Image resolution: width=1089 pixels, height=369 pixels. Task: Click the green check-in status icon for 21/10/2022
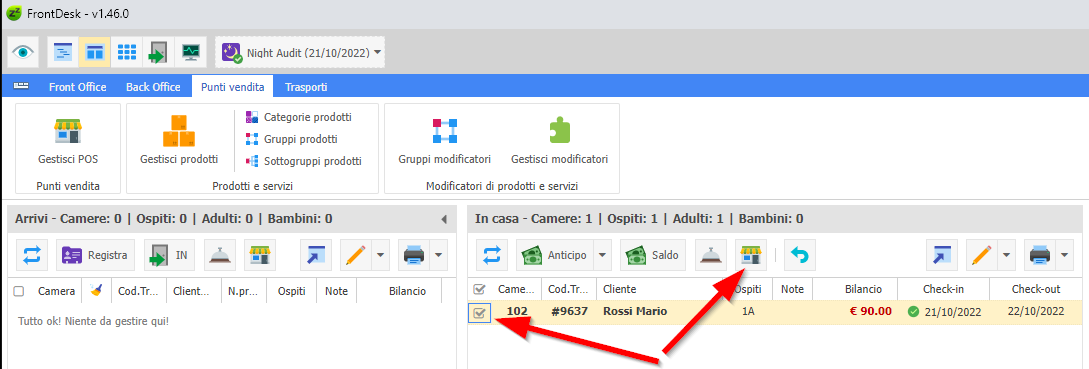click(x=914, y=311)
